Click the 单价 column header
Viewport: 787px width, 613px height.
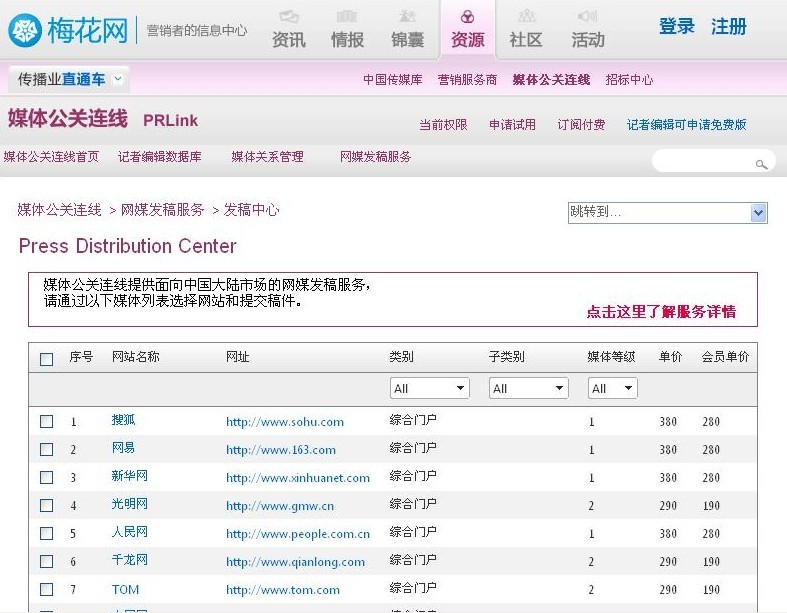tap(671, 357)
